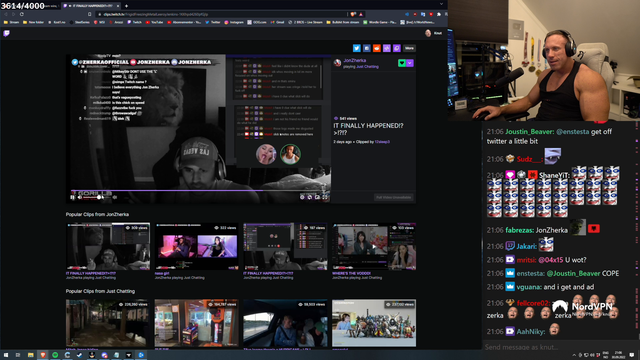640x360 pixels.
Task: Open the WHERE'S THE VODDD! clip thumbnail
Action: pyautogui.click(x=374, y=246)
